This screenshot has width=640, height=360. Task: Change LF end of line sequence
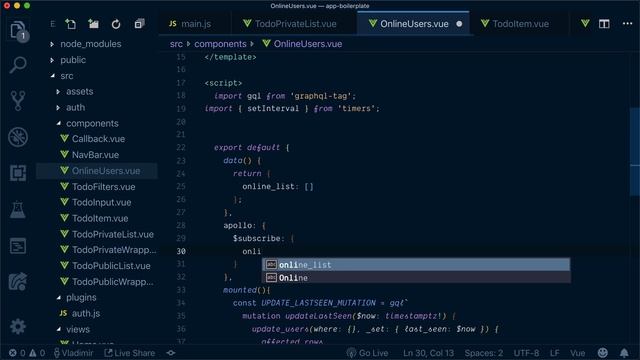point(554,353)
